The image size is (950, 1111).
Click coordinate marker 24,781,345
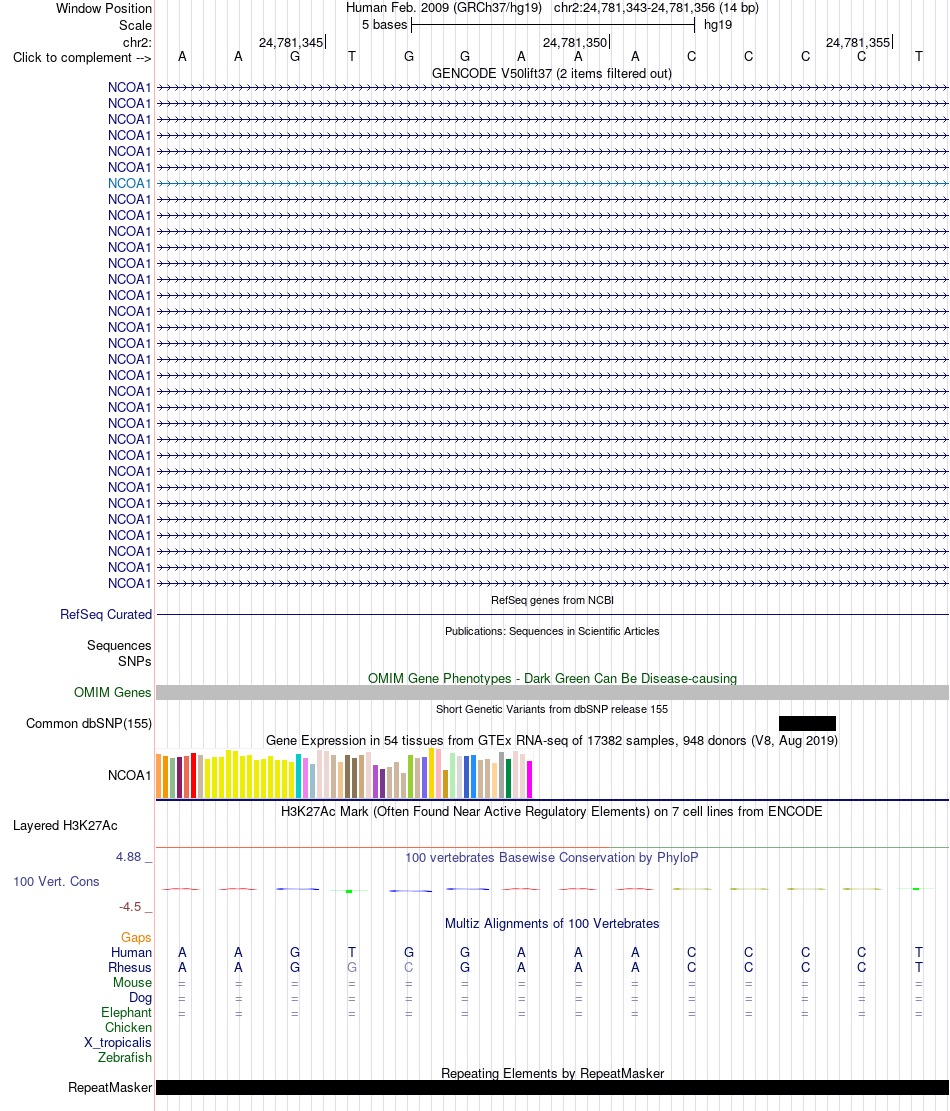[291, 43]
